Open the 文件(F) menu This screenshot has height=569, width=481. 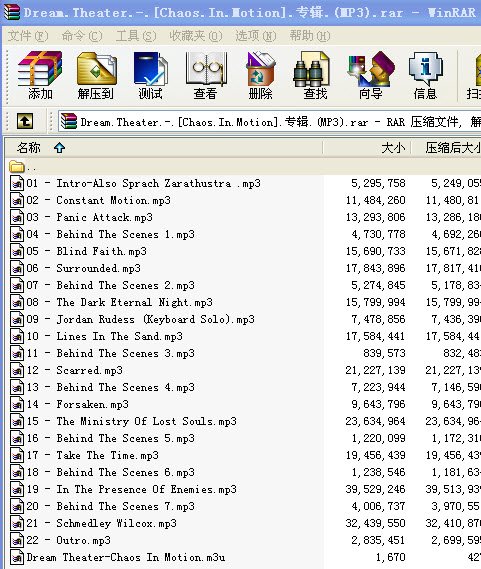28,36
